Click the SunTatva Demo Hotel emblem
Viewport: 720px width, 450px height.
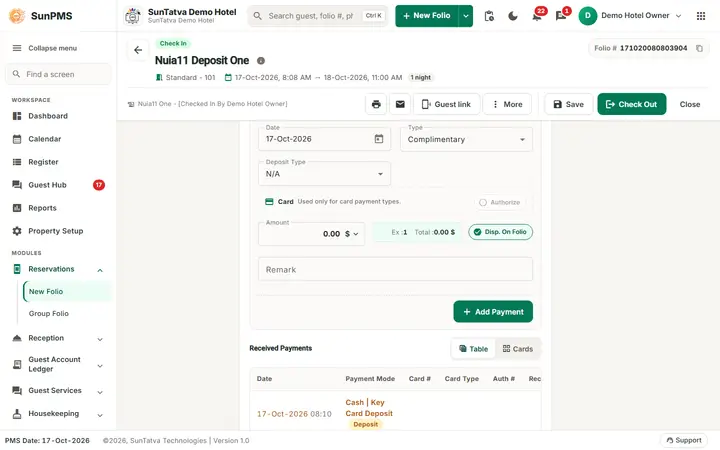pos(133,16)
